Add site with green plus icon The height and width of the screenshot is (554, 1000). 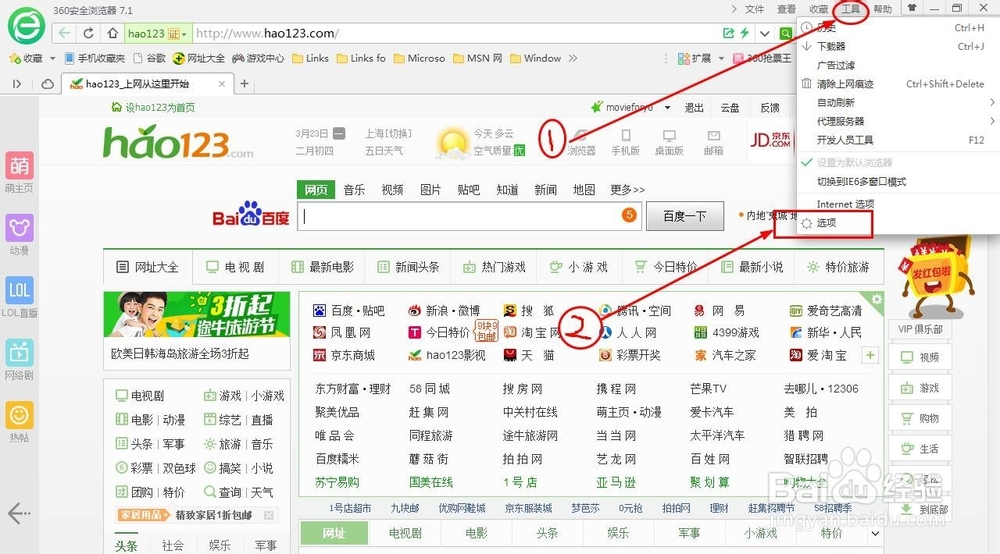pos(870,355)
